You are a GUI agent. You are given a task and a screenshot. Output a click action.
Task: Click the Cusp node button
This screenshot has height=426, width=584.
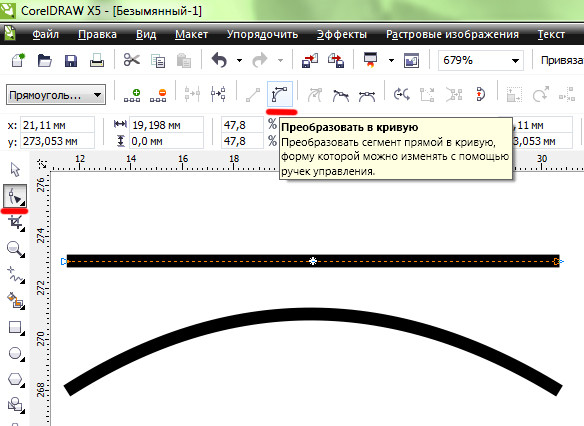(x=315, y=95)
